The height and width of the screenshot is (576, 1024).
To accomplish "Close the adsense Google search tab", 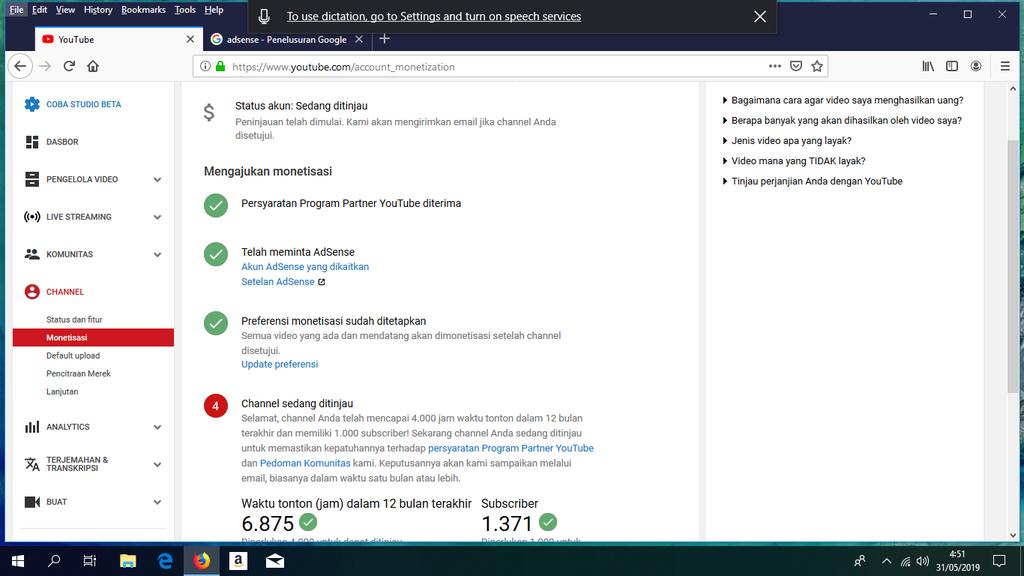I will pyautogui.click(x=359, y=39).
